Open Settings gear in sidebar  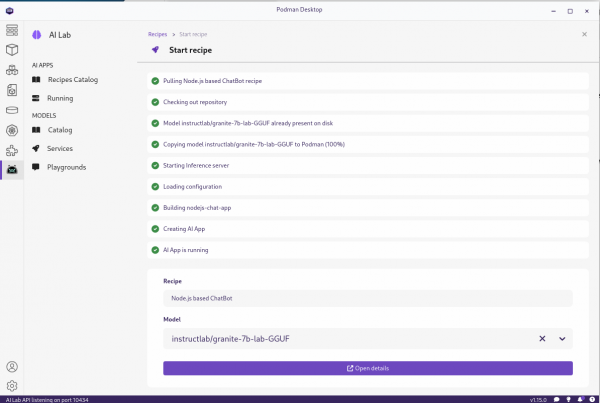point(12,385)
